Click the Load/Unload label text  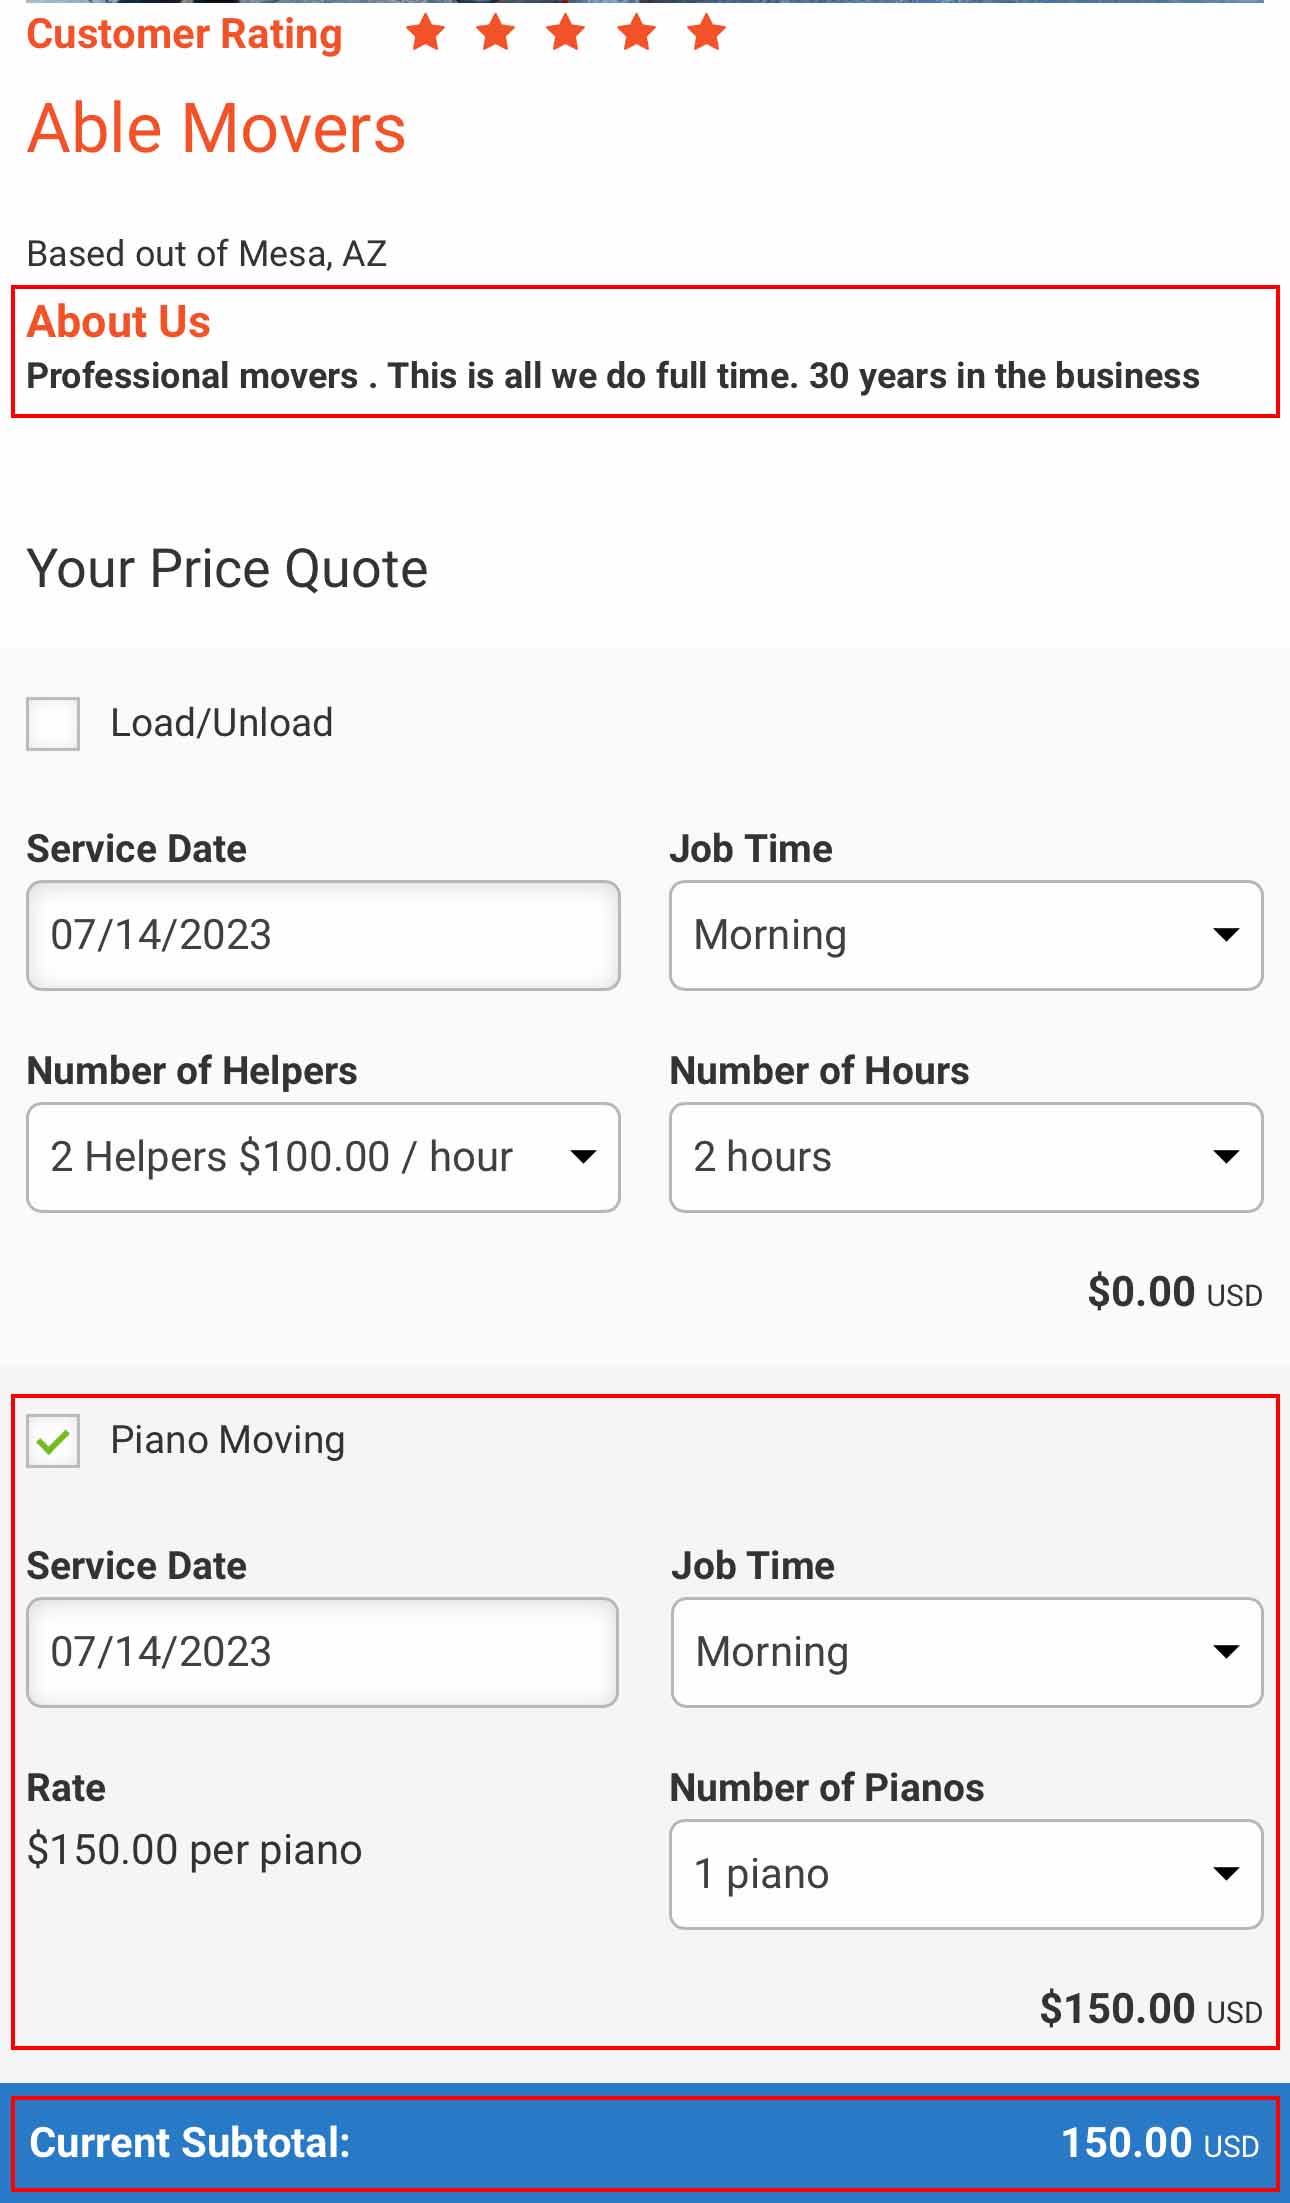(221, 723)
